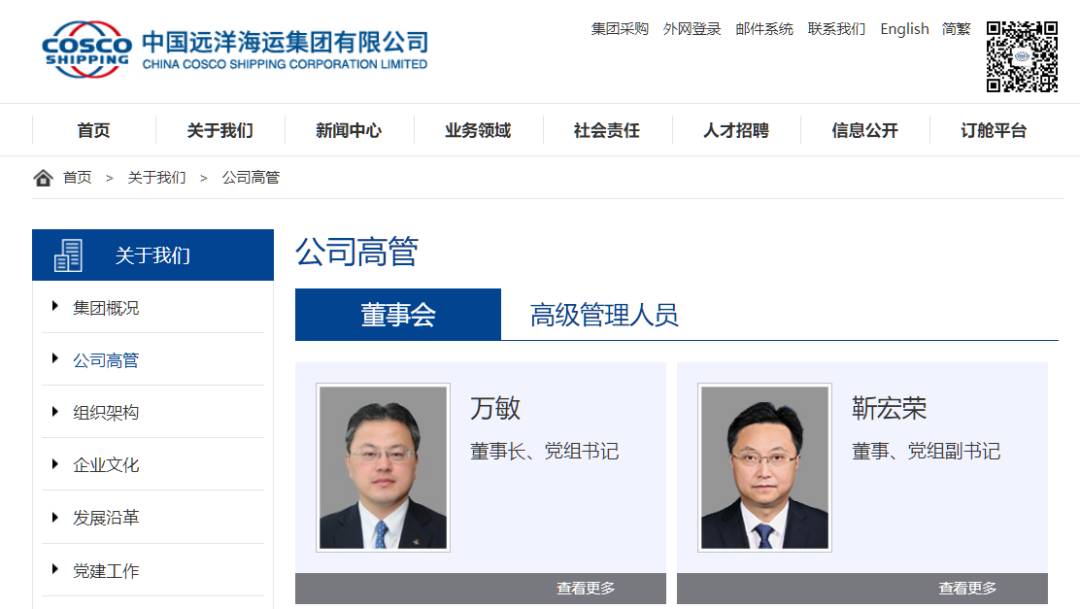This screenshot has height=609, width=1080.
Task: Click 董事、党组副书记 title text
Action: [926, 451]
